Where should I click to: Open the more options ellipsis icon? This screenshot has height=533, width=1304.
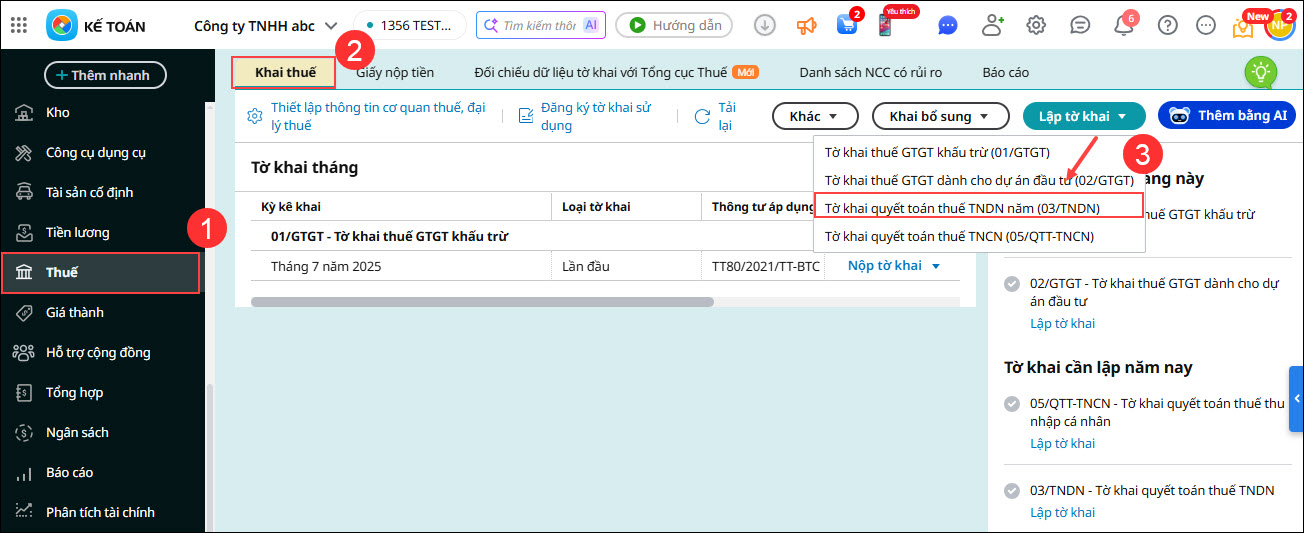point(1206,25)
